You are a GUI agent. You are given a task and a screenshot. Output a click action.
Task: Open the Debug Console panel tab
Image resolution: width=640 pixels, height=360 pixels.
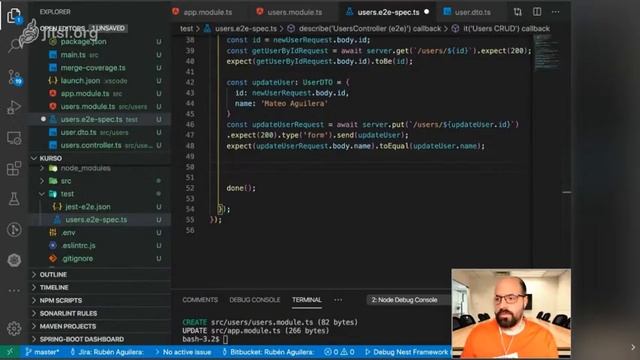[x=255, y=300]
